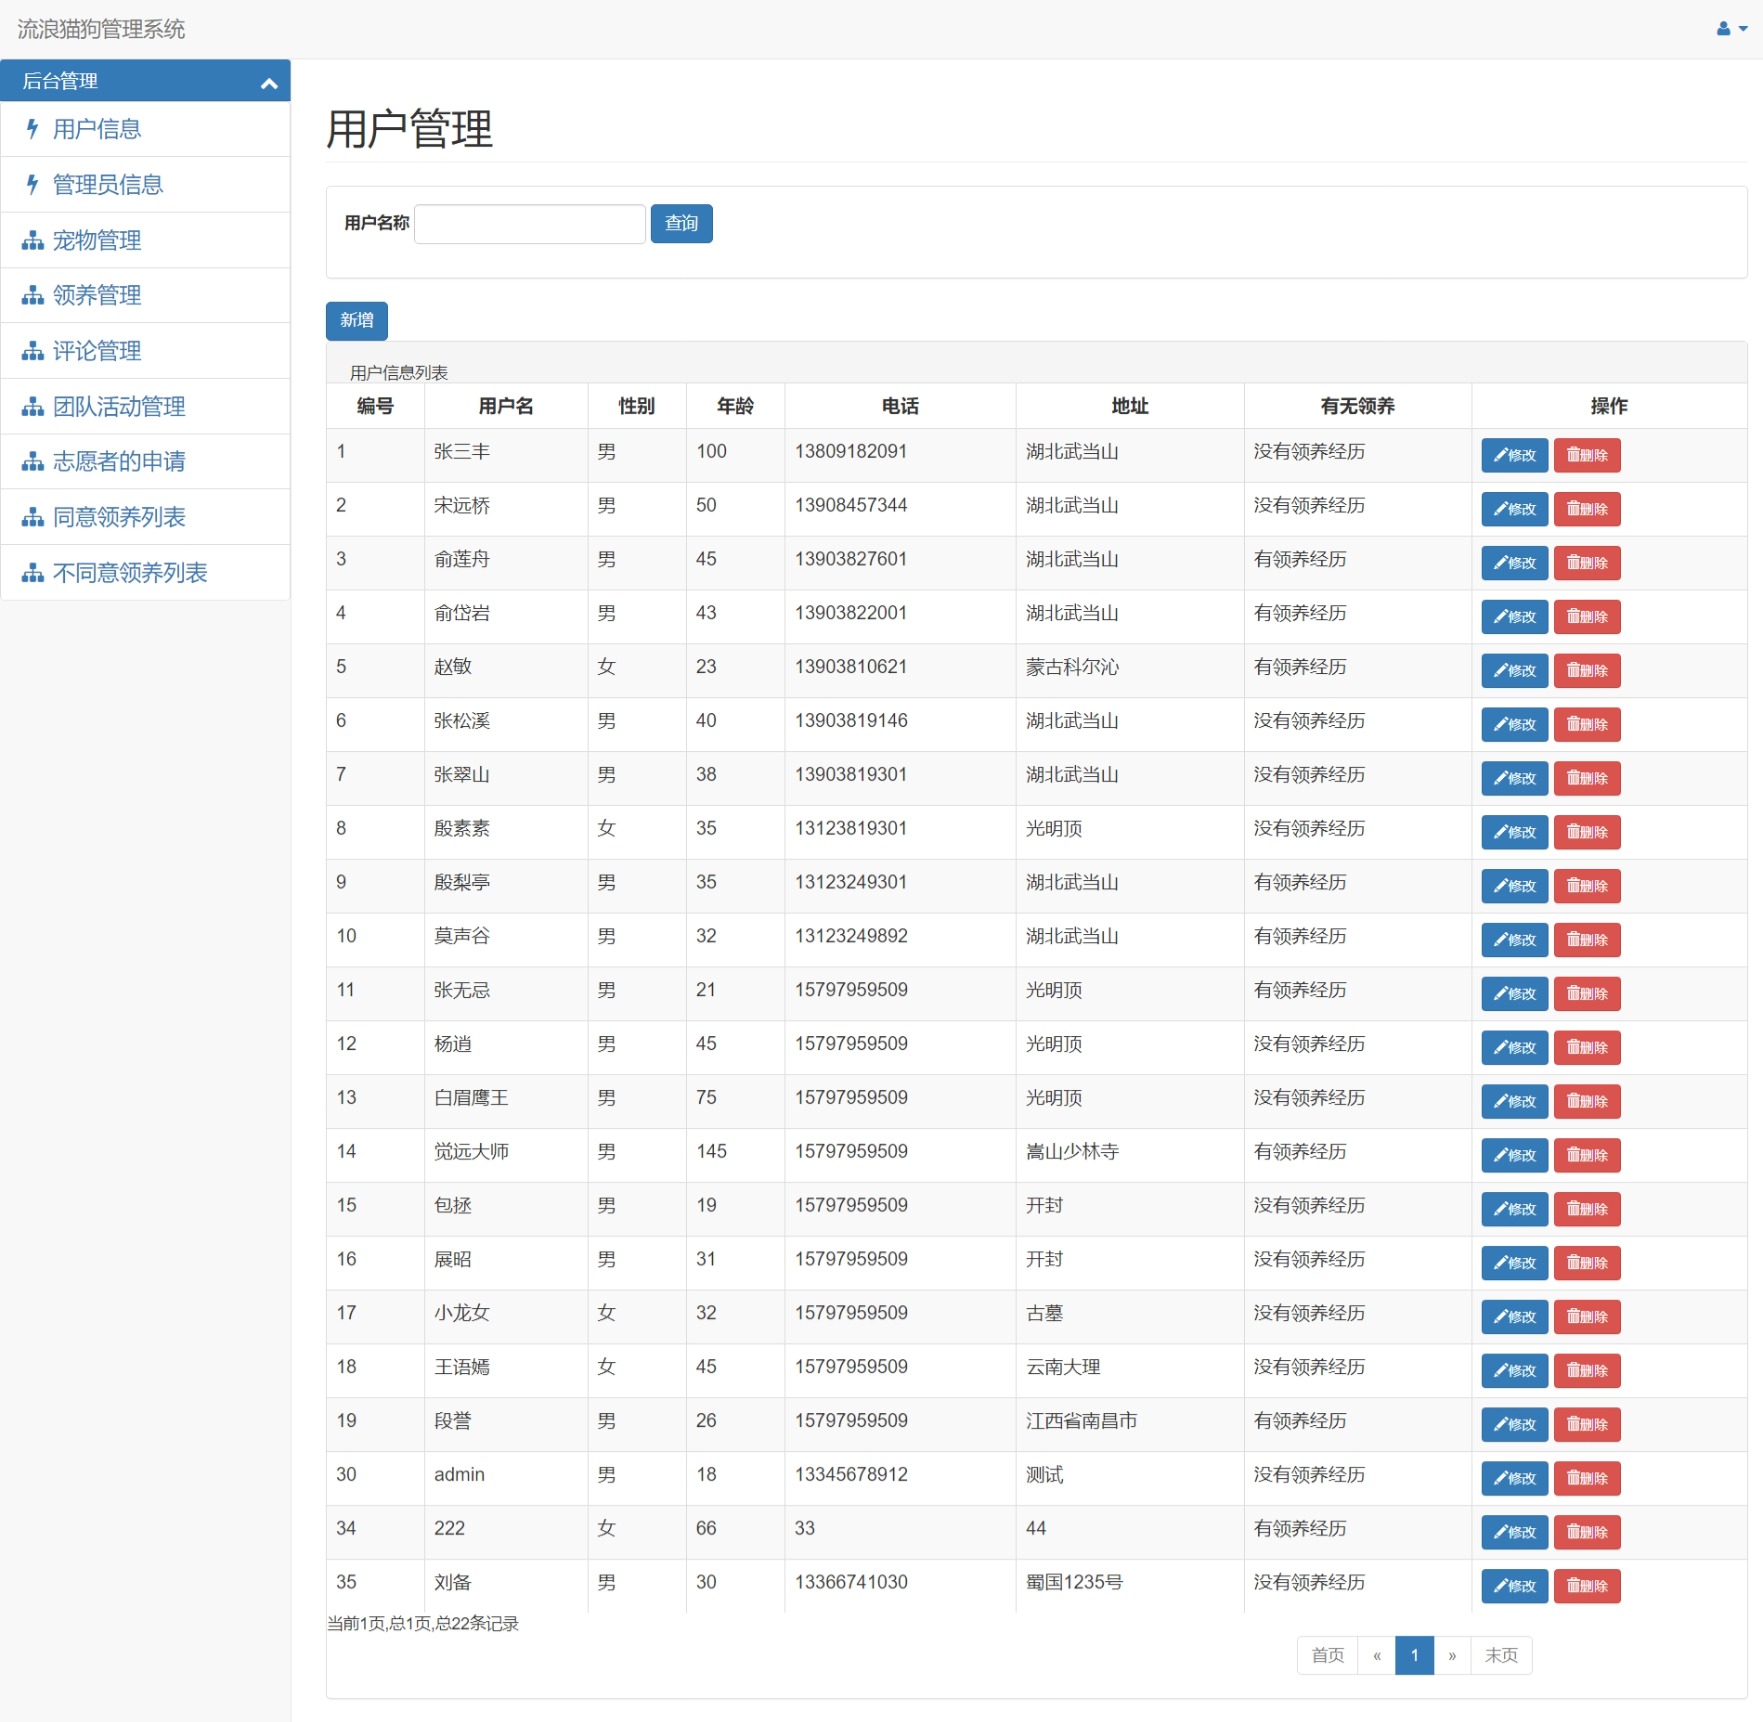Image resolution: width=1763 pixels, height=1722 pixels.
Task: Edit the user 宋远桥
Action: 1514,510
